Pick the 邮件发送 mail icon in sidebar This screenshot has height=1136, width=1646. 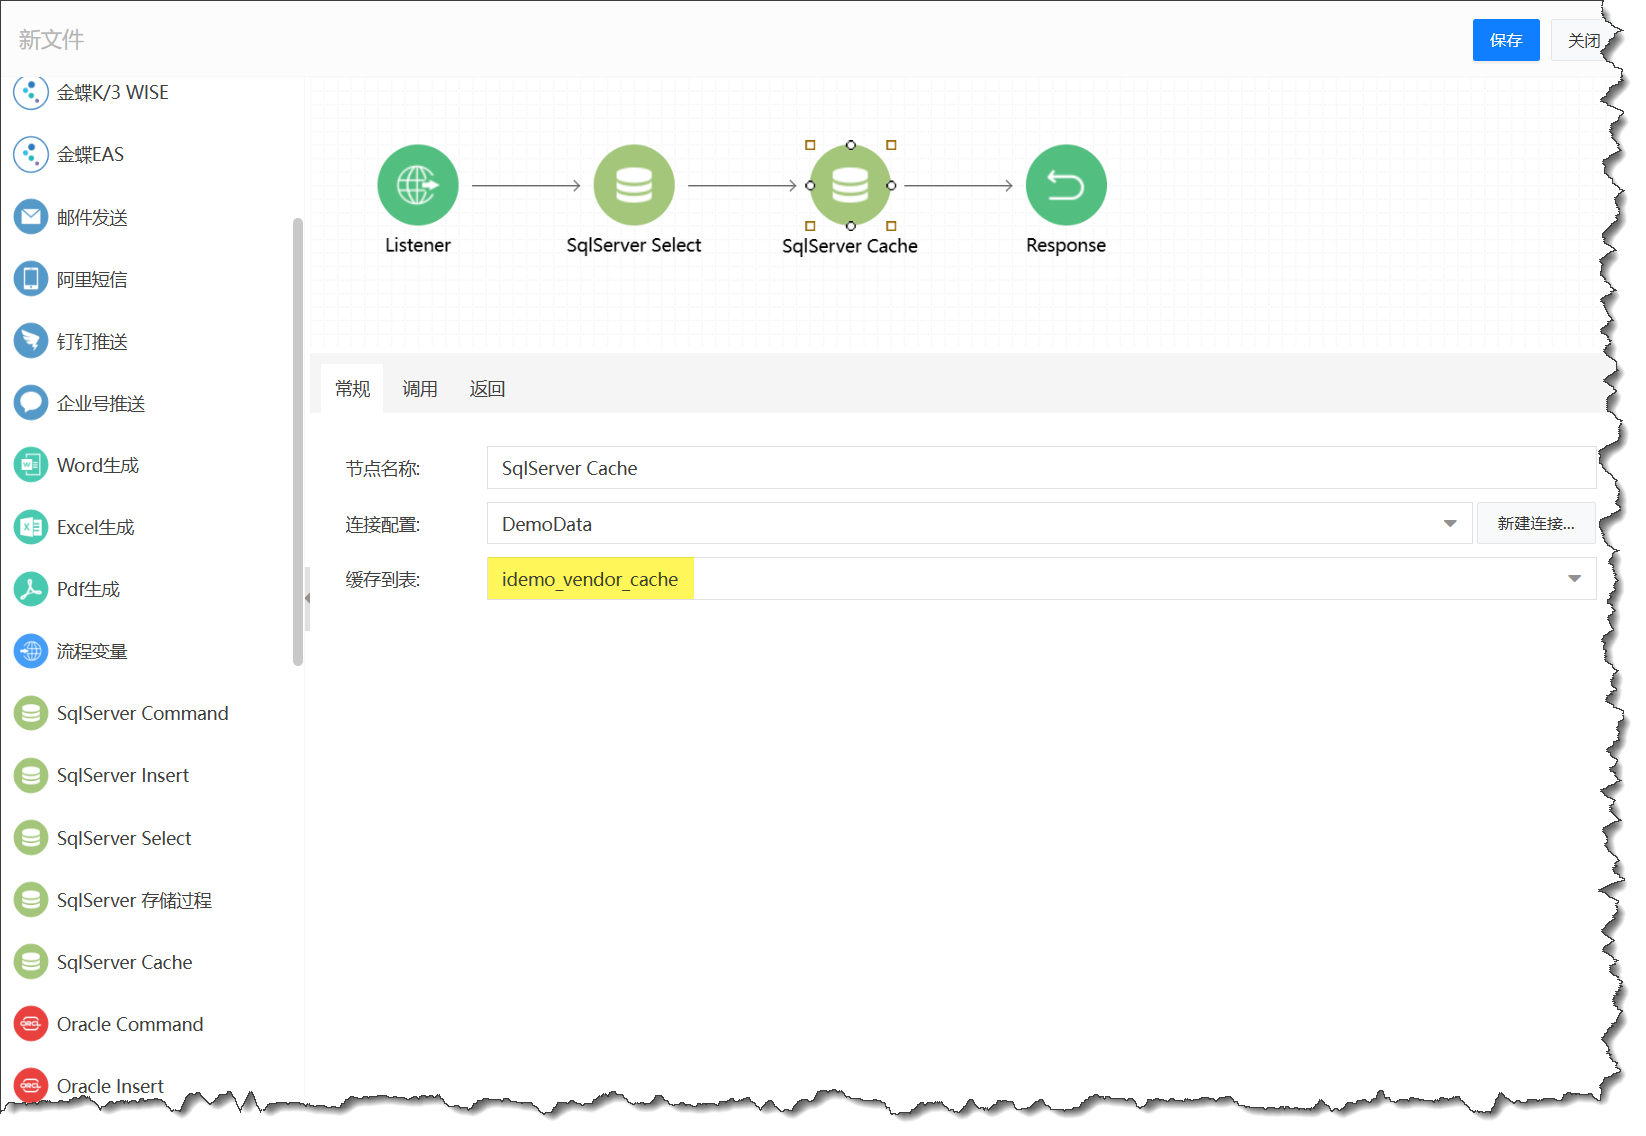[31, 217]
